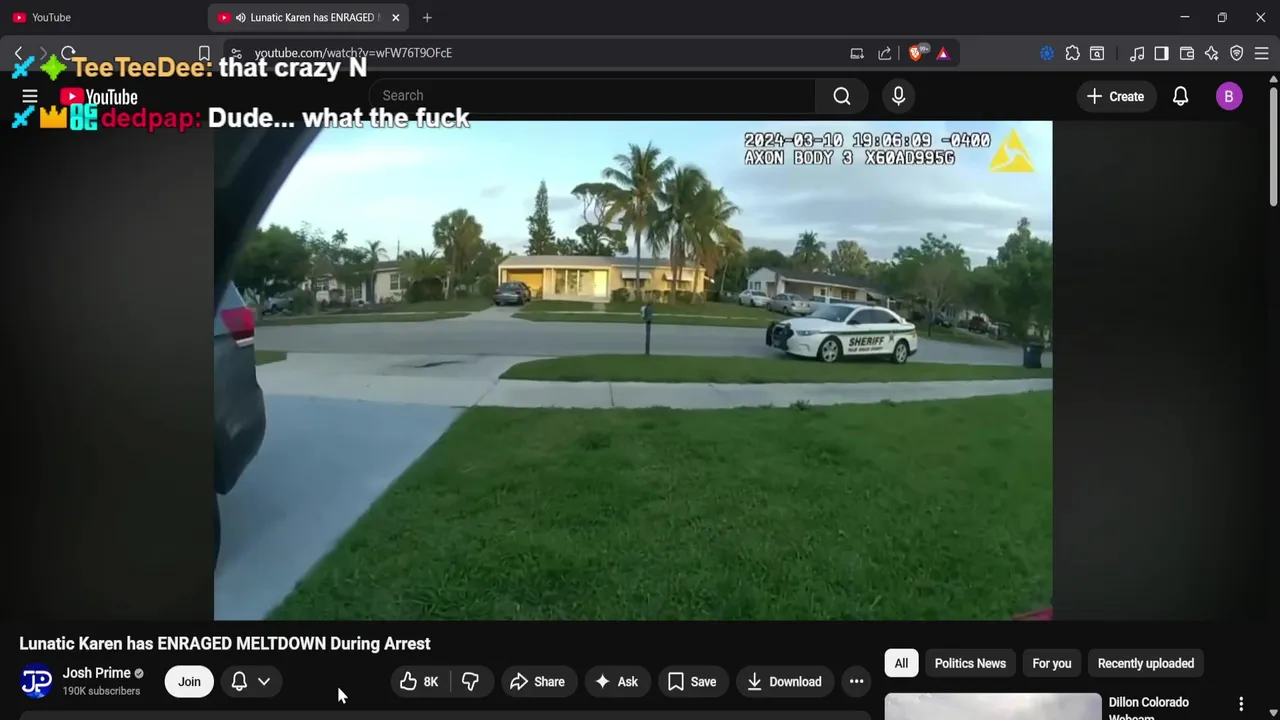Dislike the video with thumbs down

point(470,682)
